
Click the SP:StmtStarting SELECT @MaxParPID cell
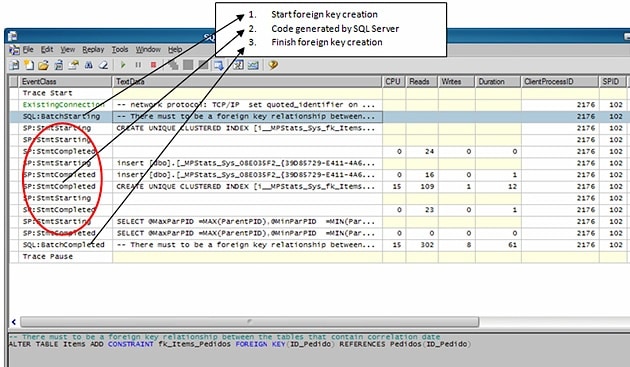pos(247,221)
